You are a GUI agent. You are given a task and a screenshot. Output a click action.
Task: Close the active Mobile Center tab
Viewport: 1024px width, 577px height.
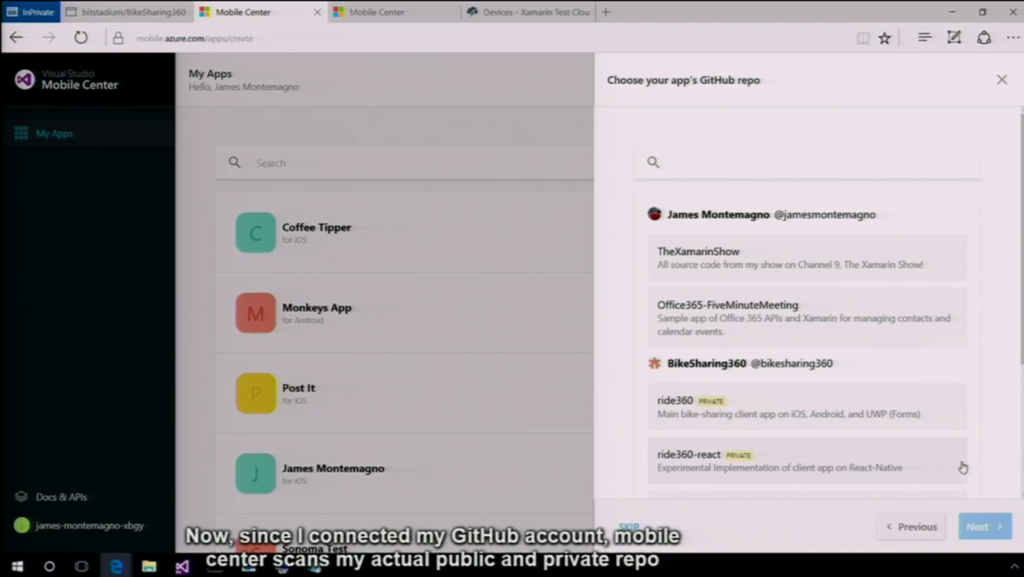point(317,12)
